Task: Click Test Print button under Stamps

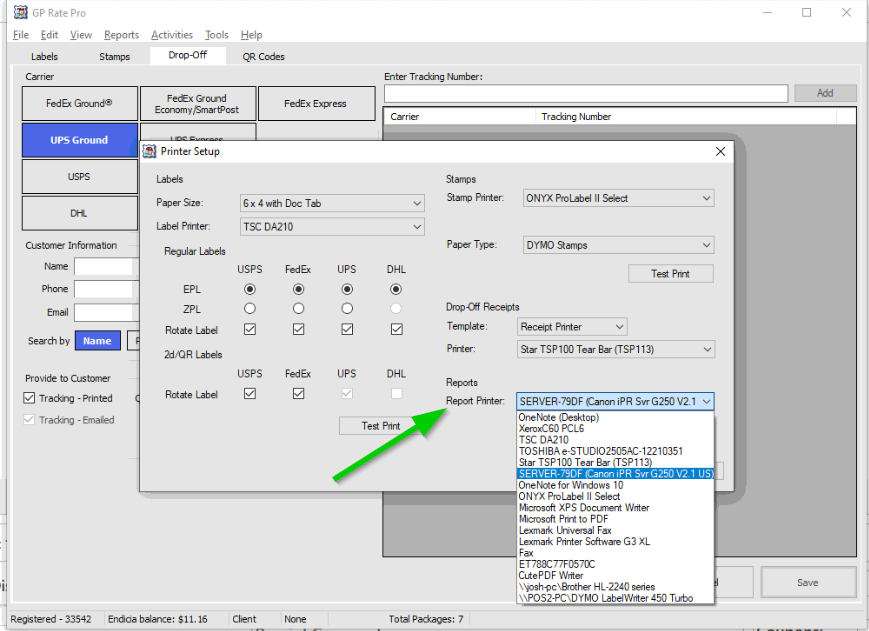Action: point(671,274)
